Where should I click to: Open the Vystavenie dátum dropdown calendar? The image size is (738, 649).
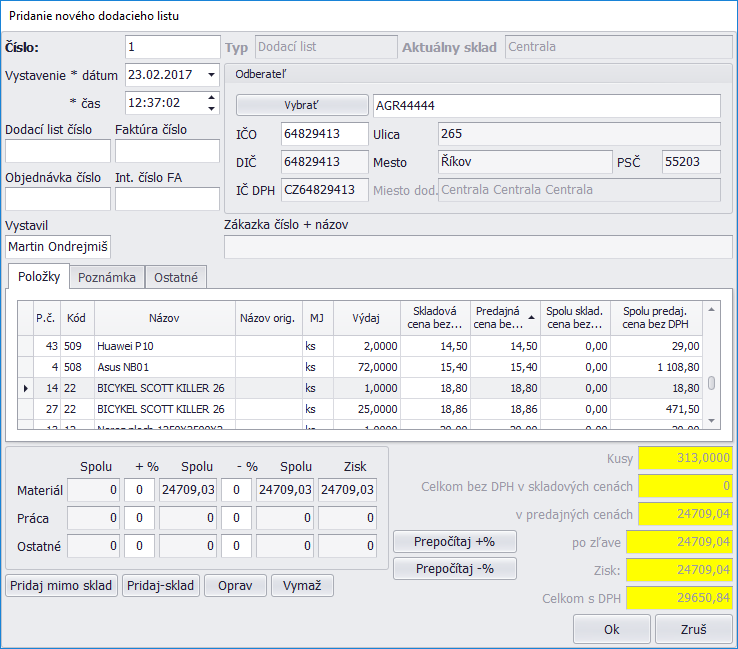tap(210, 74)
